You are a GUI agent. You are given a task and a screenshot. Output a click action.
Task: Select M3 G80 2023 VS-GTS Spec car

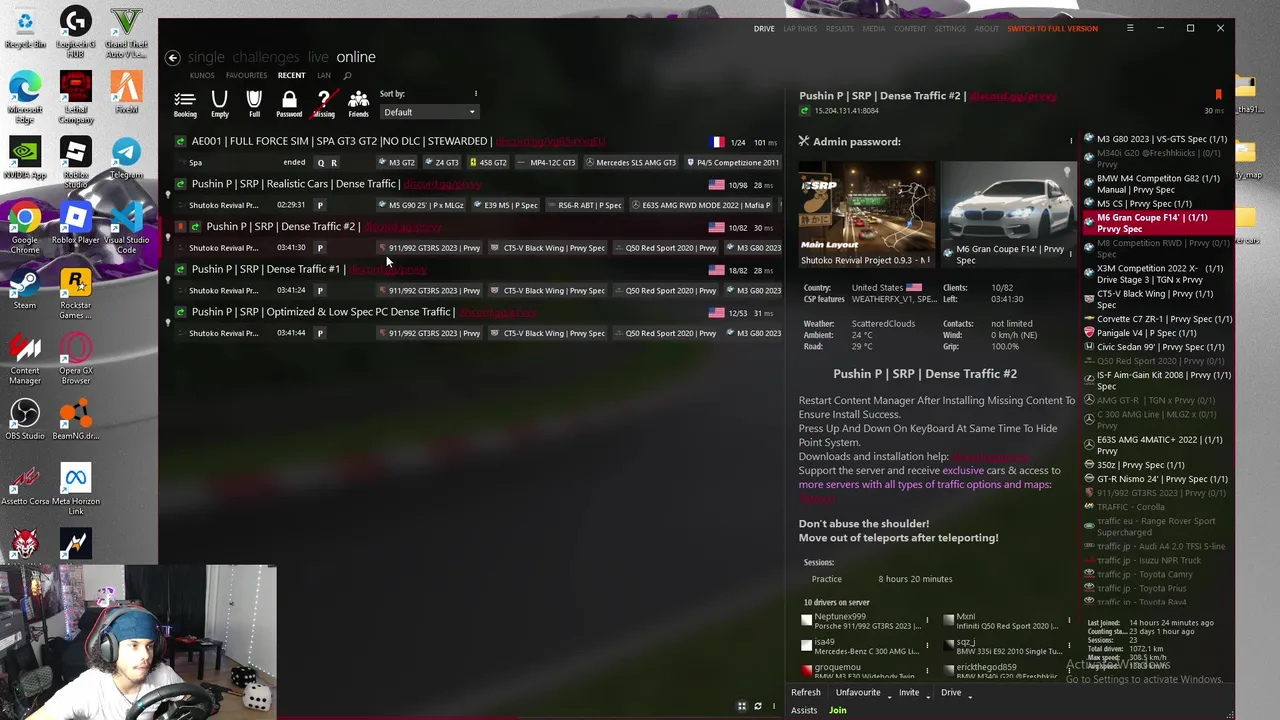(x=1157, y=139)
